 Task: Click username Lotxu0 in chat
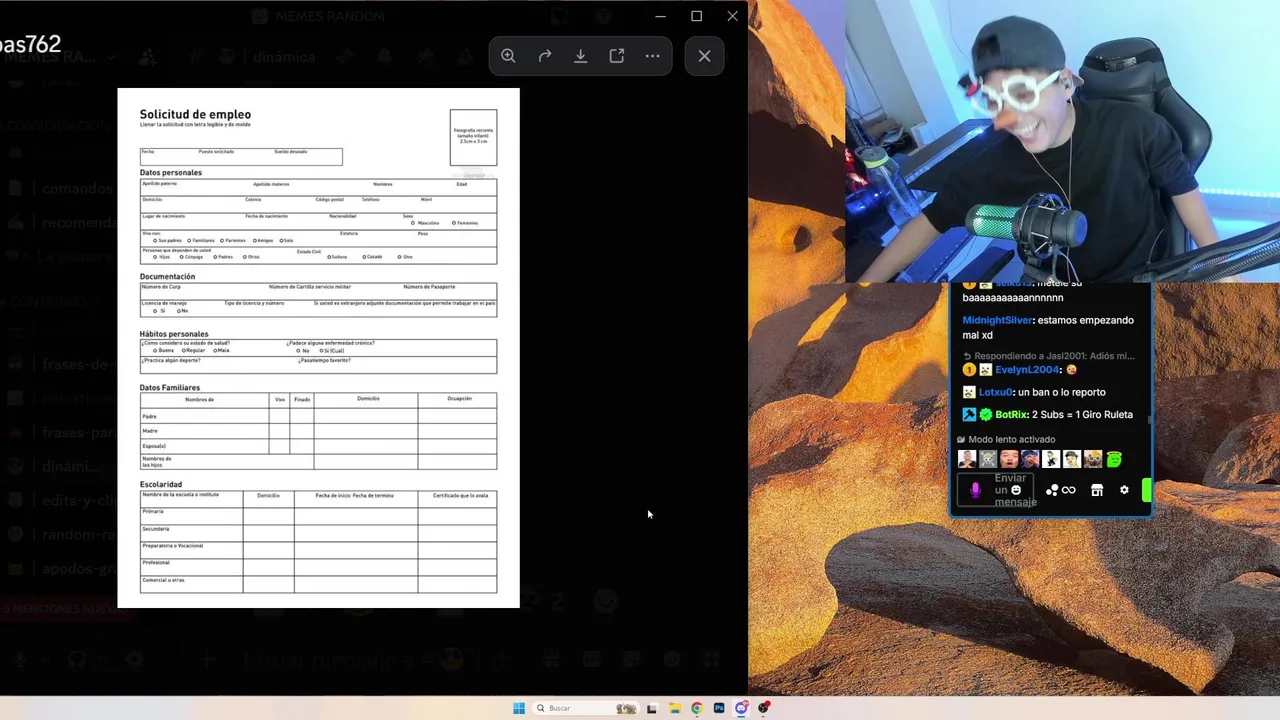(x=996, y=392)
